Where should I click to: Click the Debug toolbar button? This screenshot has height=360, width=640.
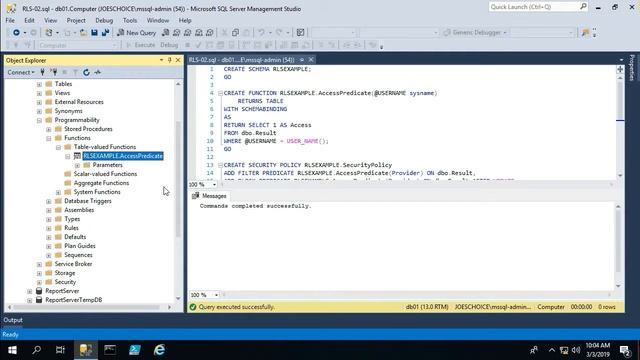point(169,45)
